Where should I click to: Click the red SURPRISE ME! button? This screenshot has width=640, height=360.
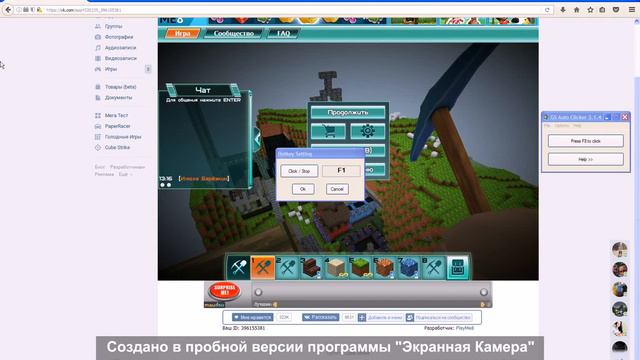pyautogui.click(x=224, y=291)
